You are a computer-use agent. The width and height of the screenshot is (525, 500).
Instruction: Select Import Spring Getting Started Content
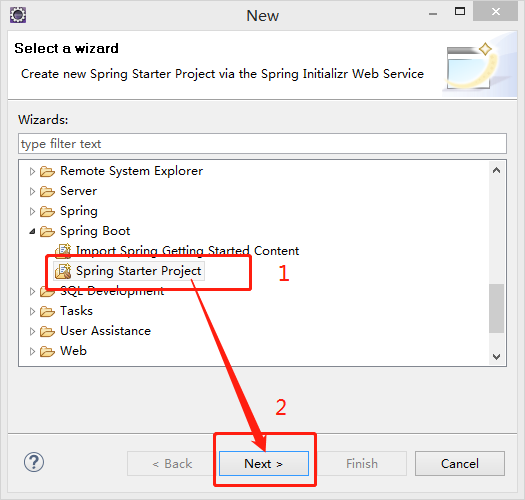(x=188, y=251)
